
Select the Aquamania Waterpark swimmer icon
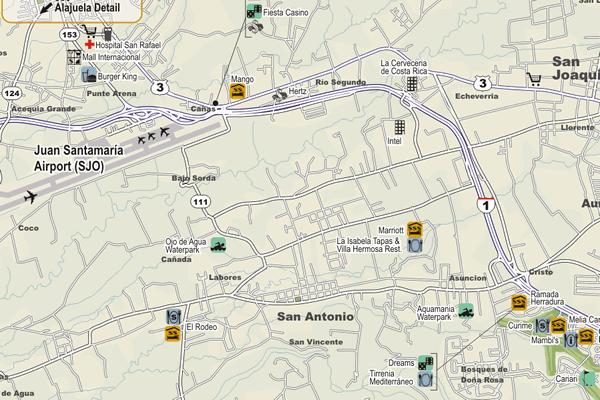(x=466, y=311)
